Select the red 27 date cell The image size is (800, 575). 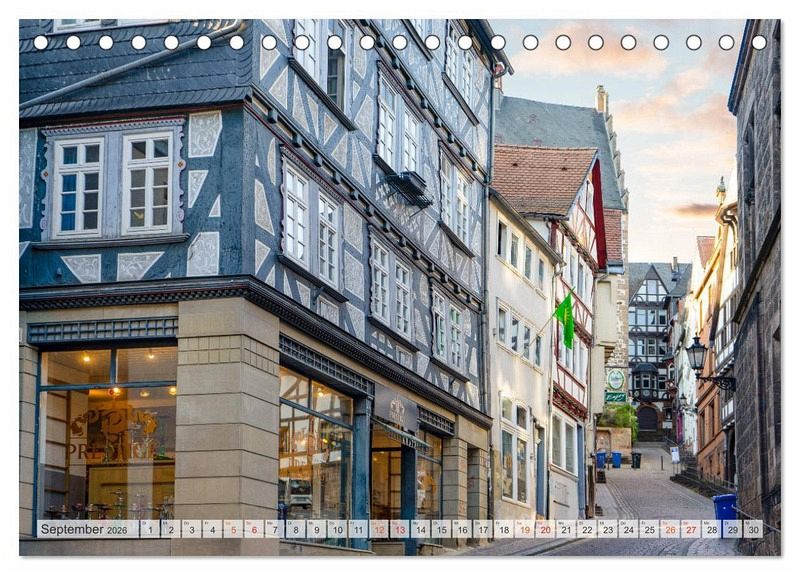(x=690, y=529)
